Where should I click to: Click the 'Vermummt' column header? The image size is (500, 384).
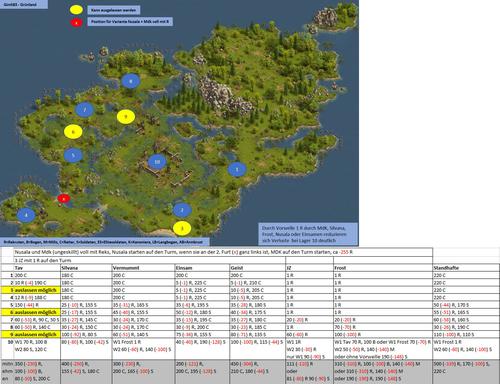(x=143, y=268)
